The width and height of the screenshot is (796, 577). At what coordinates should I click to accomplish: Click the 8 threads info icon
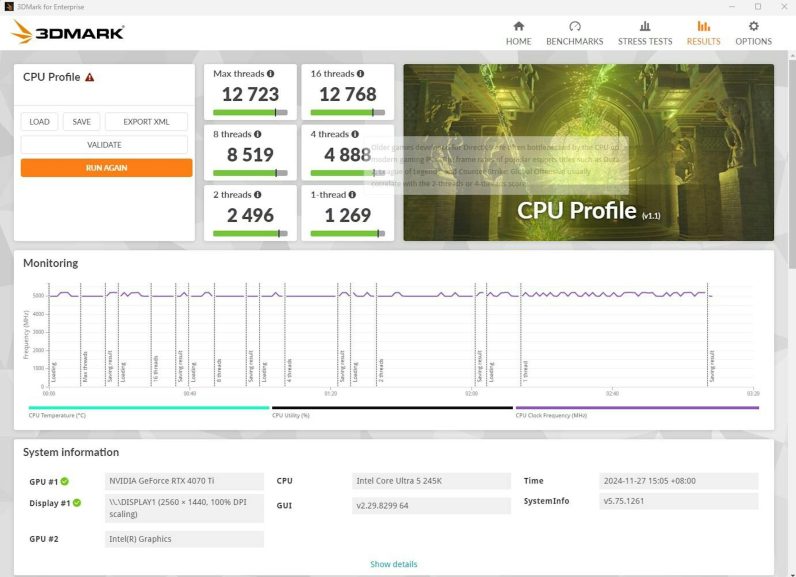[257, 134]
